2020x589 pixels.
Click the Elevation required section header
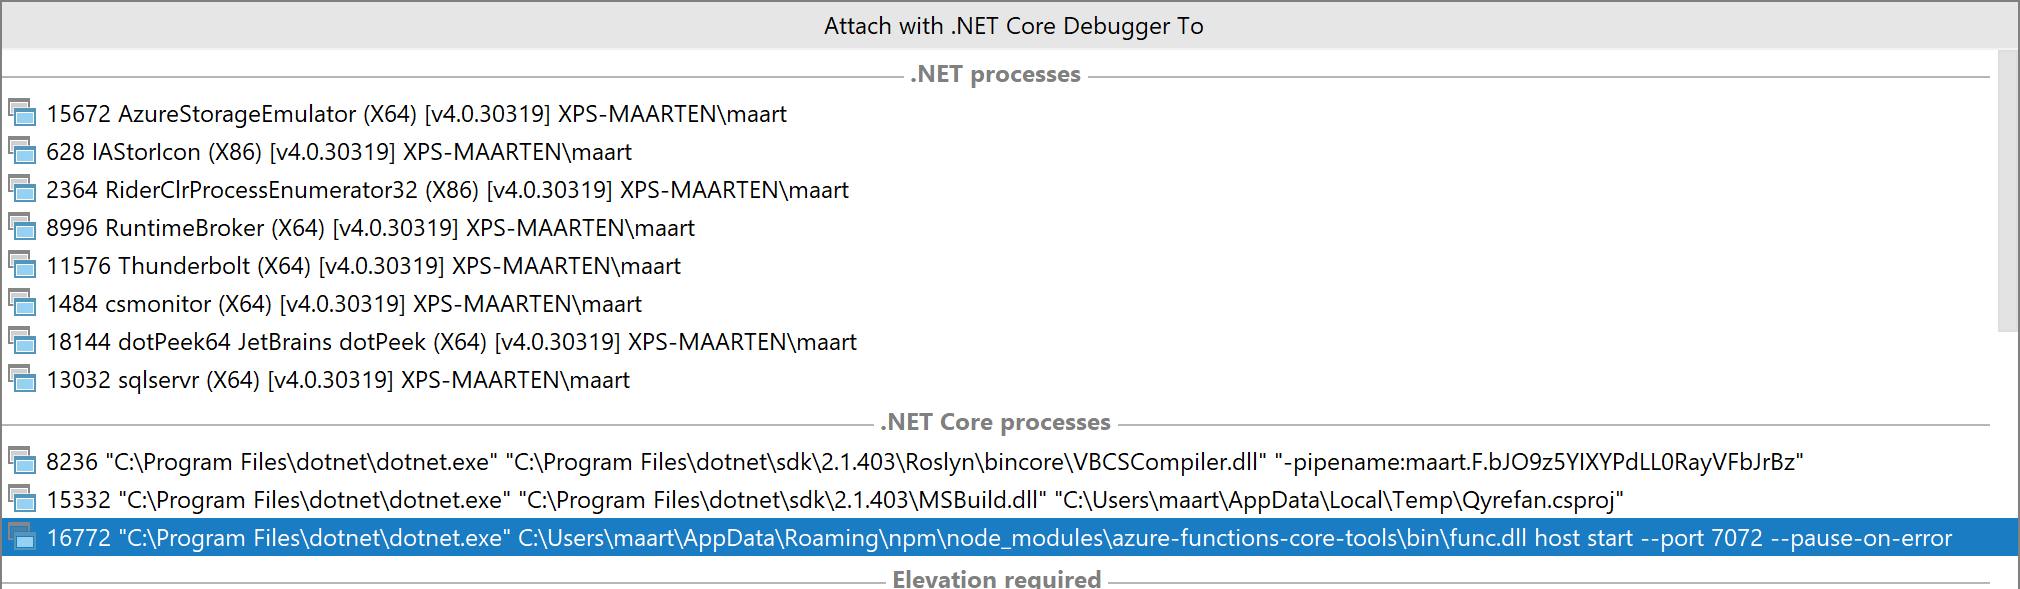click(997, 578)
